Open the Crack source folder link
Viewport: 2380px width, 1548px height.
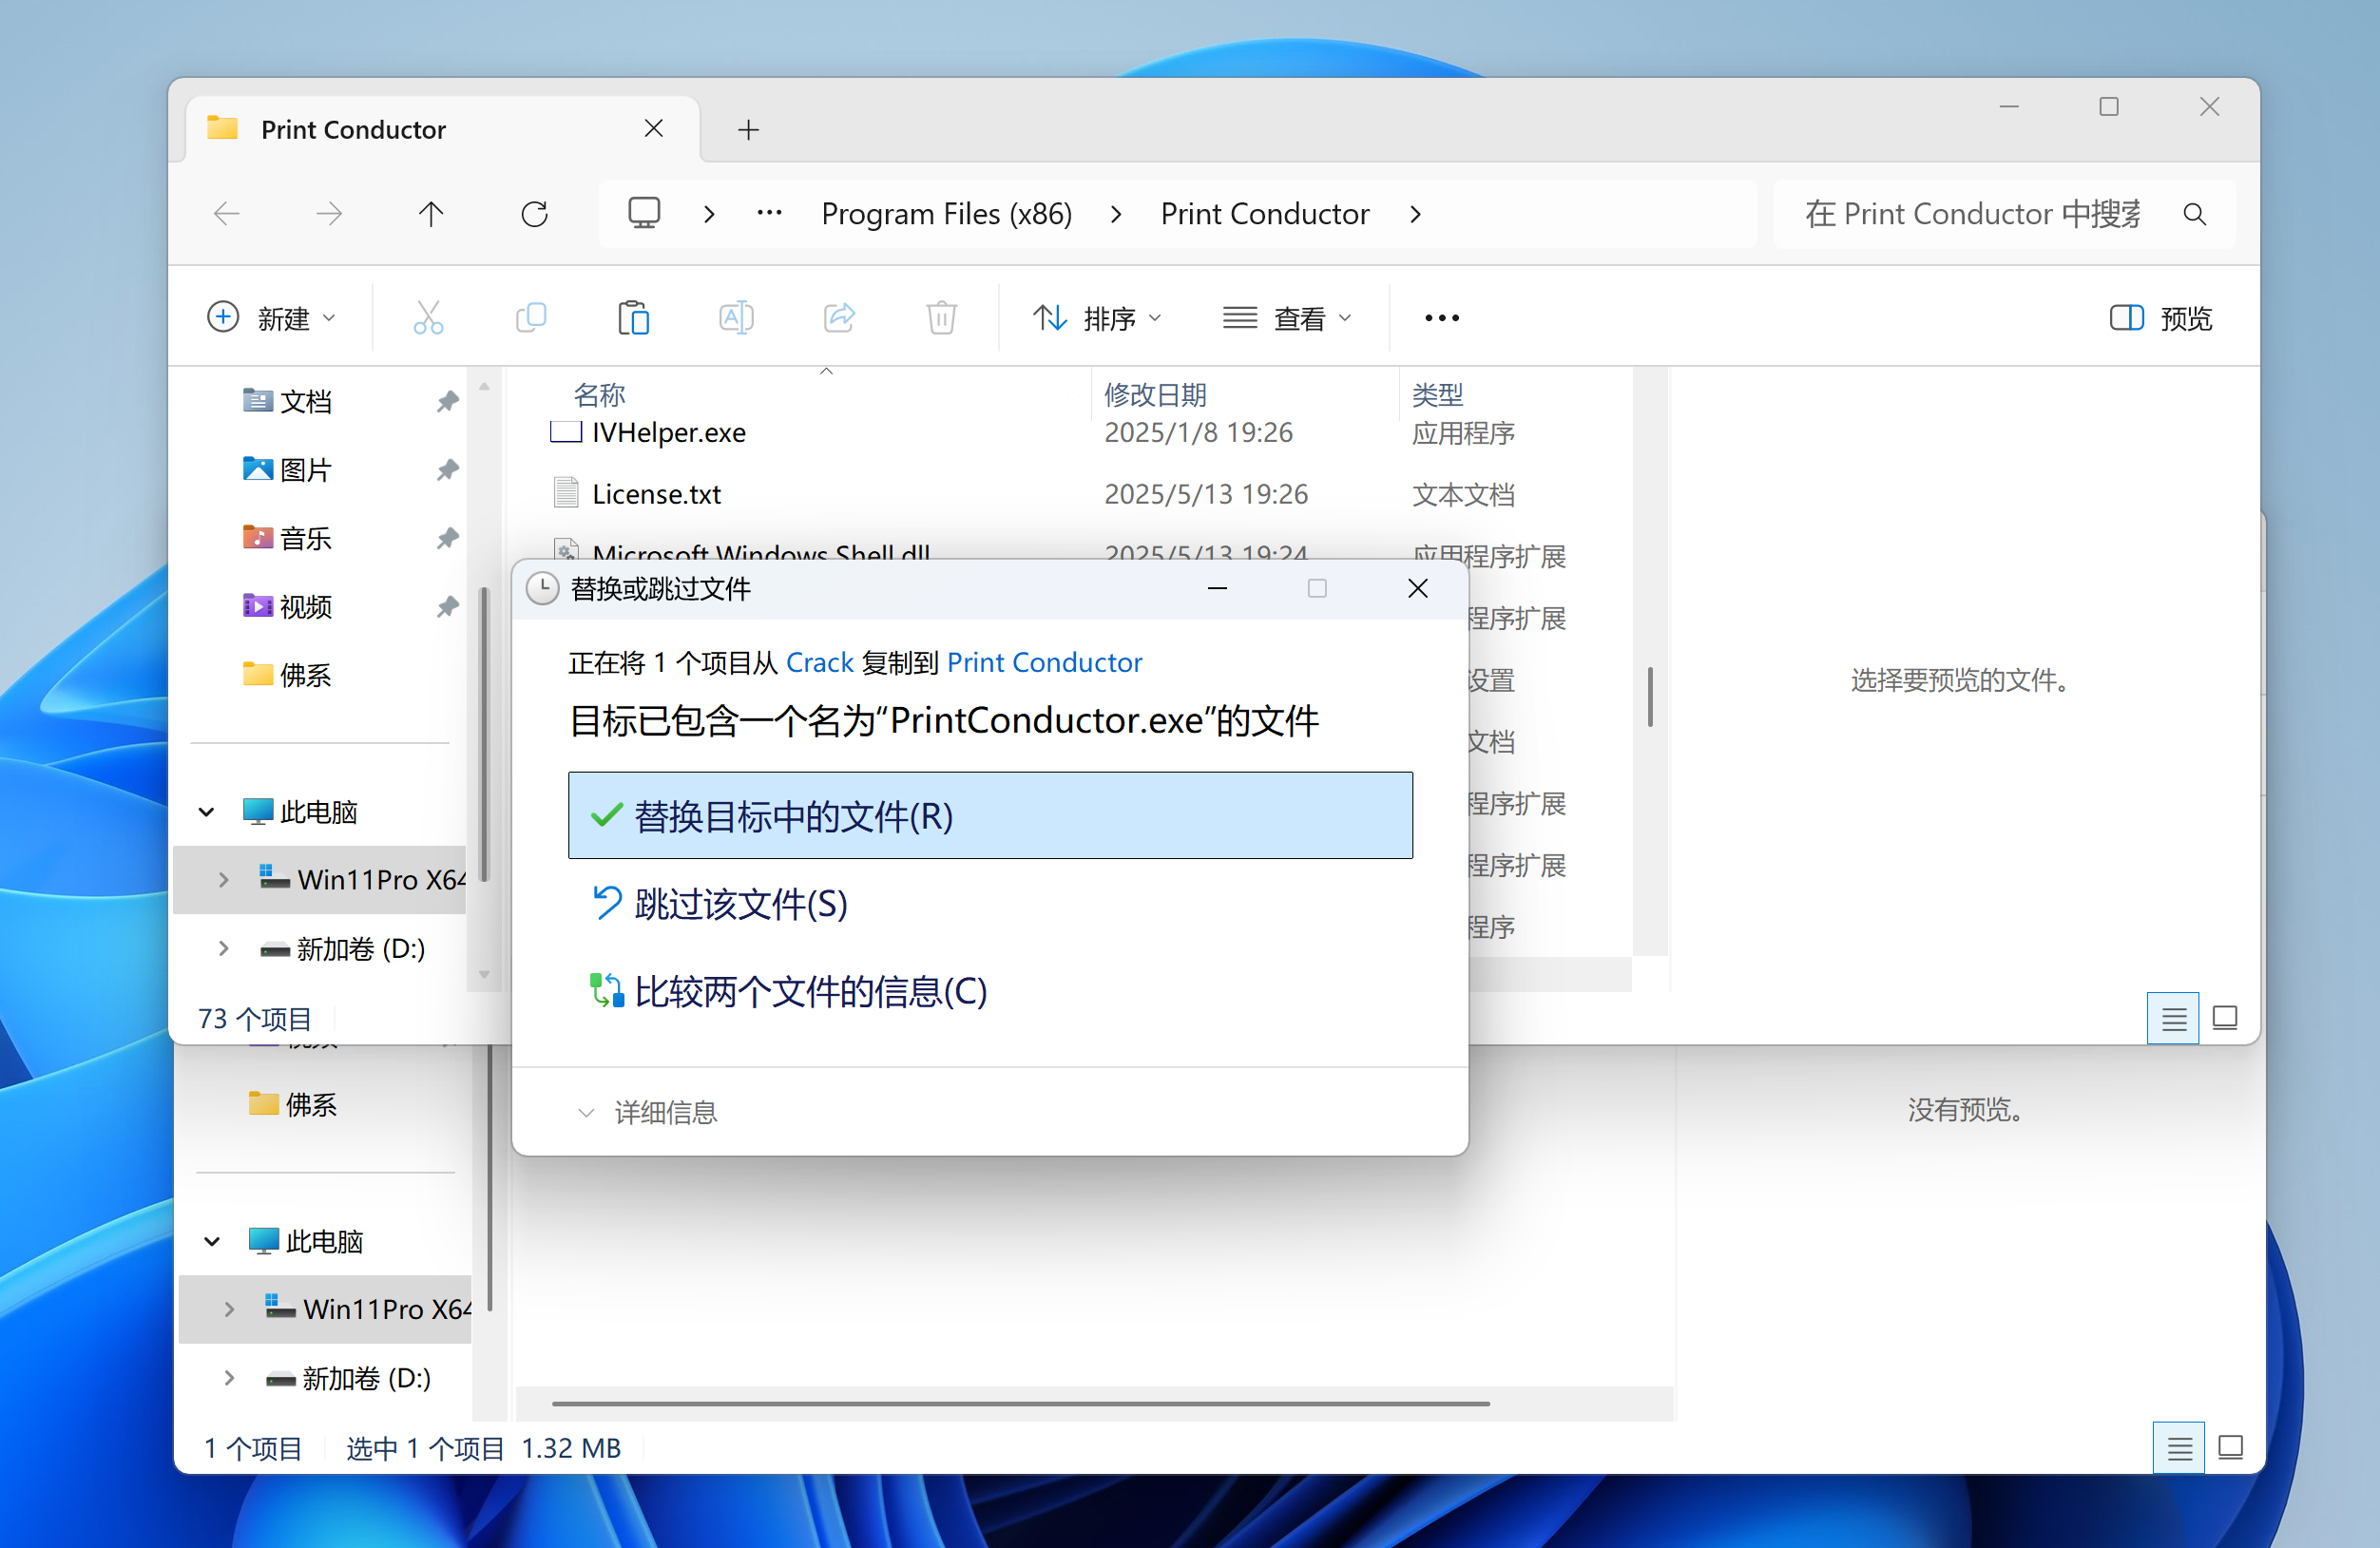819,663
